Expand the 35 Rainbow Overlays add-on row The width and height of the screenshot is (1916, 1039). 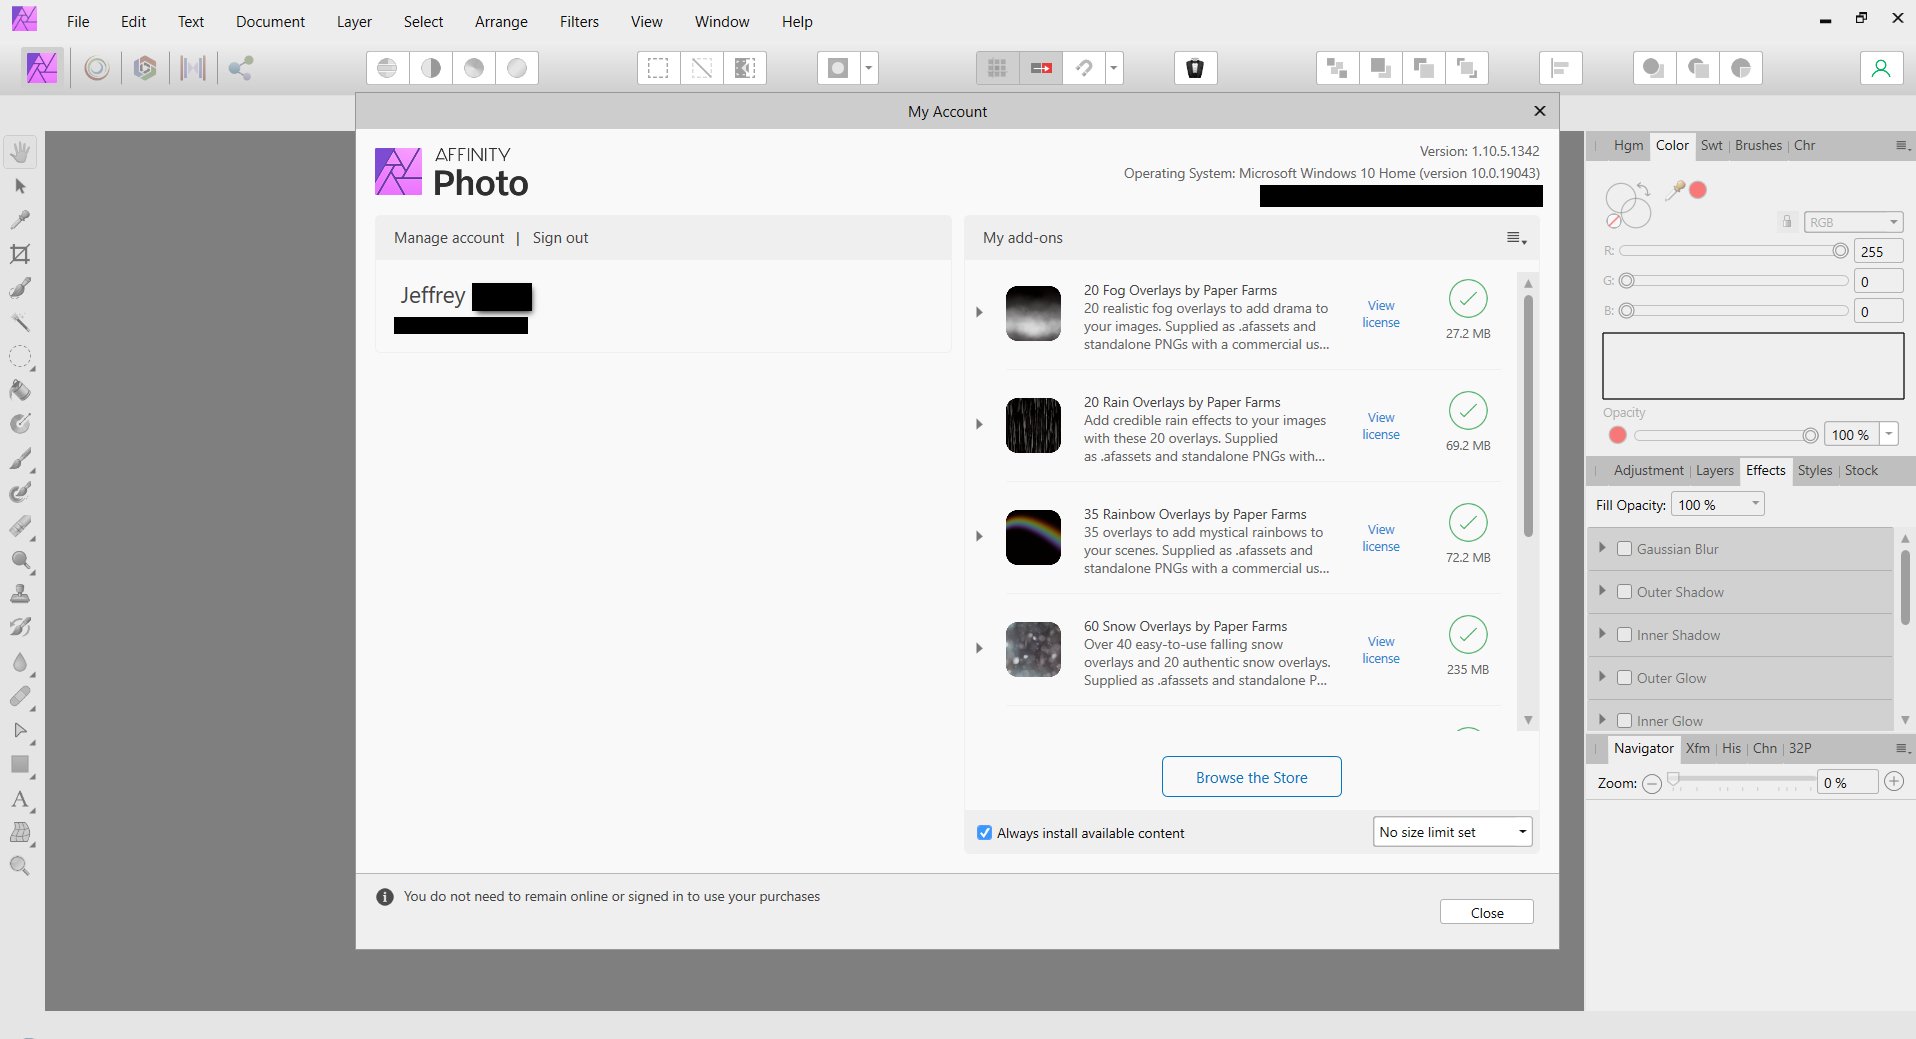tap(980, 536)
